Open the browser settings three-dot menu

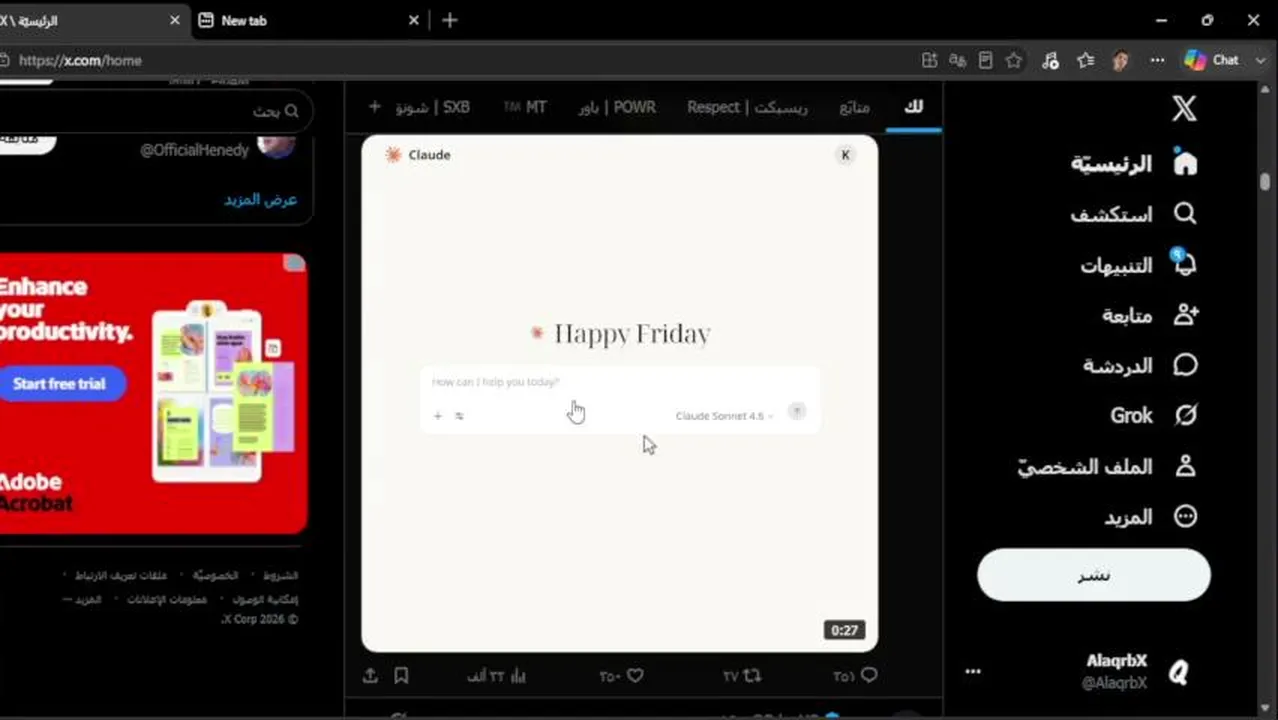(1157, 60)
